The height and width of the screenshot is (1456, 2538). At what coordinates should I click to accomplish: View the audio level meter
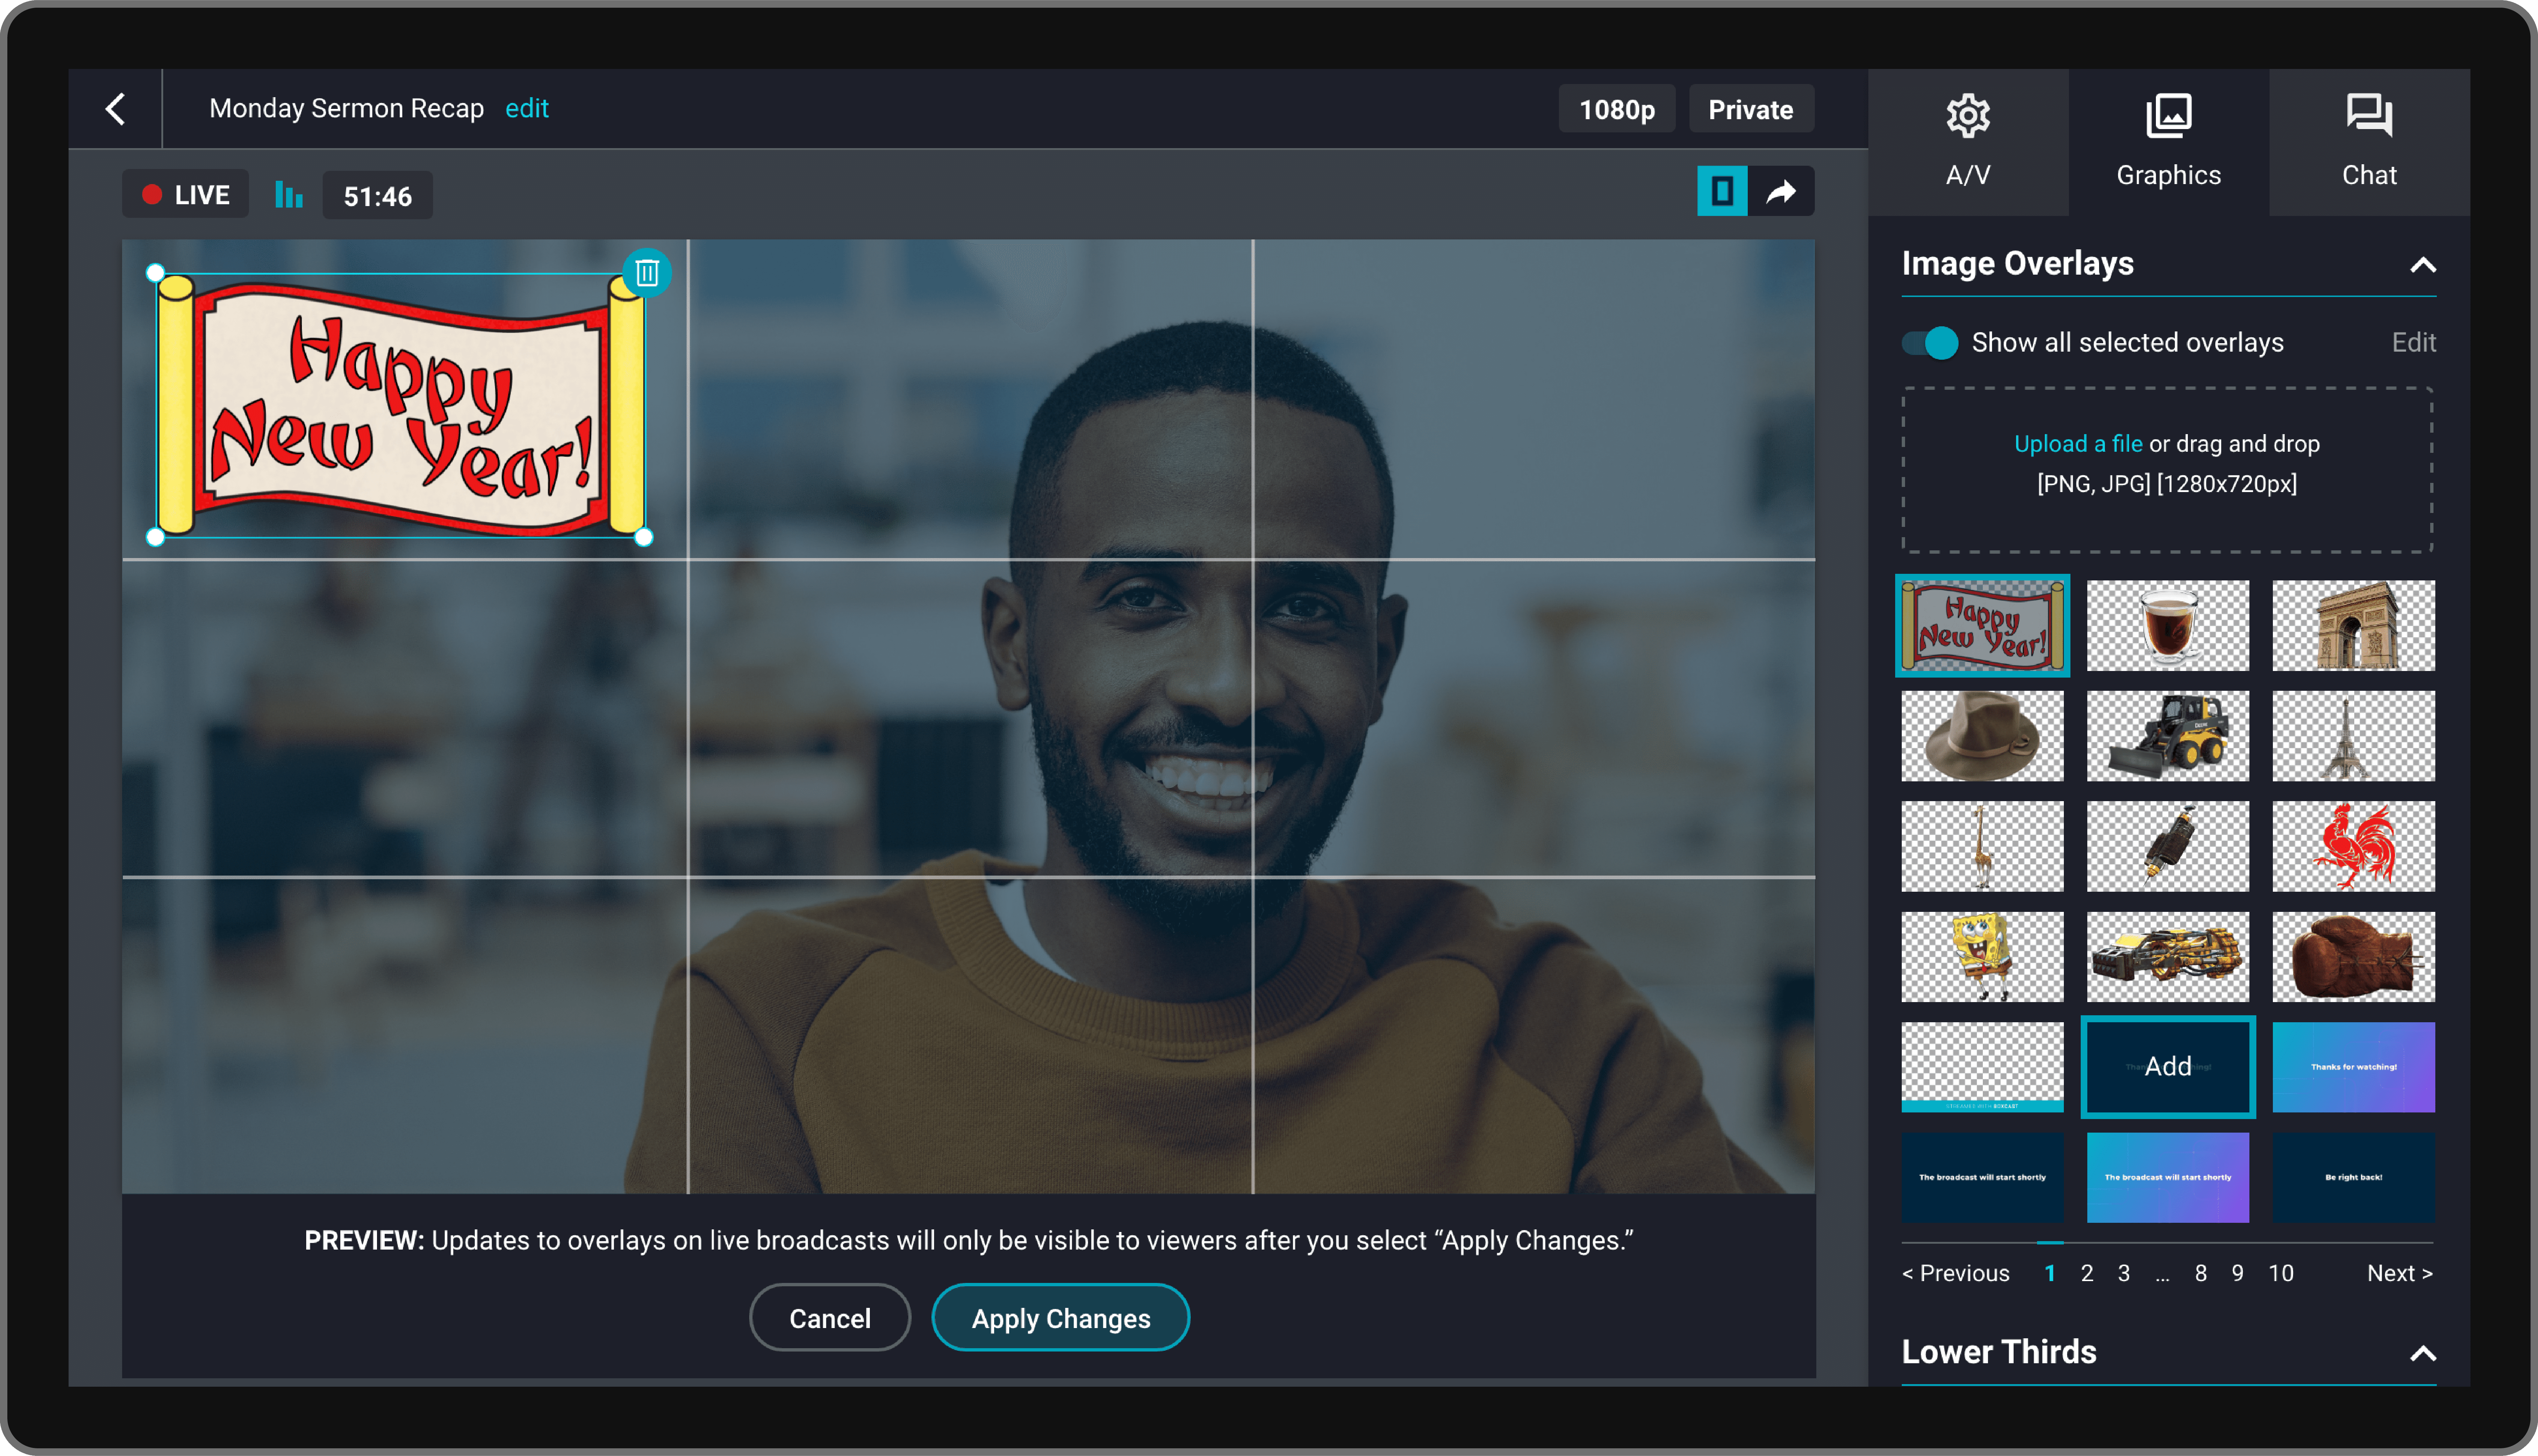tap(289, 195)
